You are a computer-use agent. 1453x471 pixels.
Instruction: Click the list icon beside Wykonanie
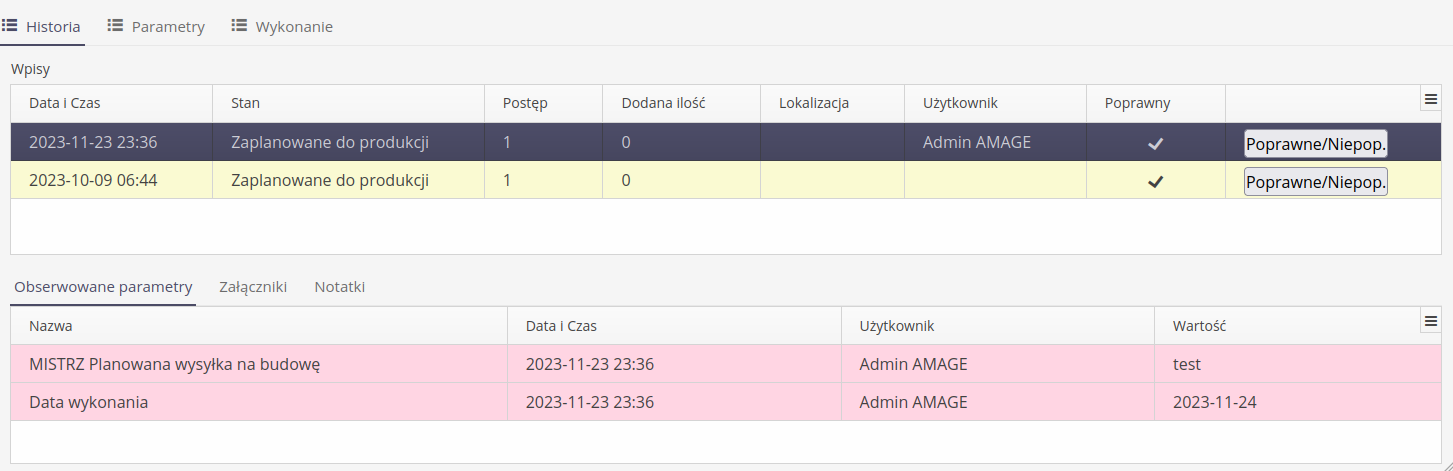pos(239,26)
